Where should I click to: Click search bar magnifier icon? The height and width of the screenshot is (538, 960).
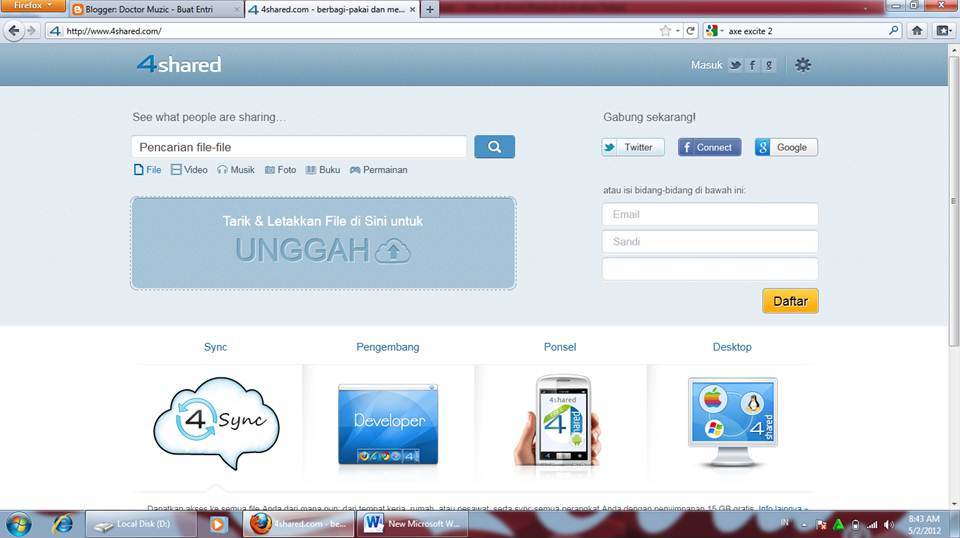click(x=893, y=31)
